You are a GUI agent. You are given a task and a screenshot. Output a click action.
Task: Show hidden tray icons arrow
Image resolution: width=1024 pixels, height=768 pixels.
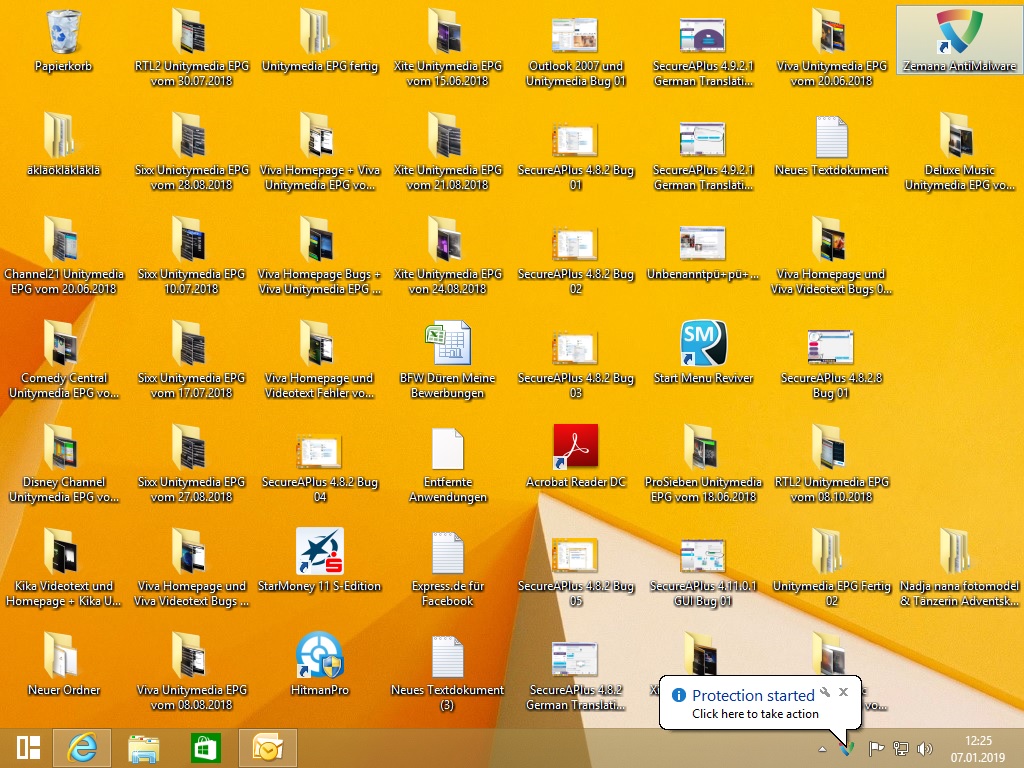(822, 749)
